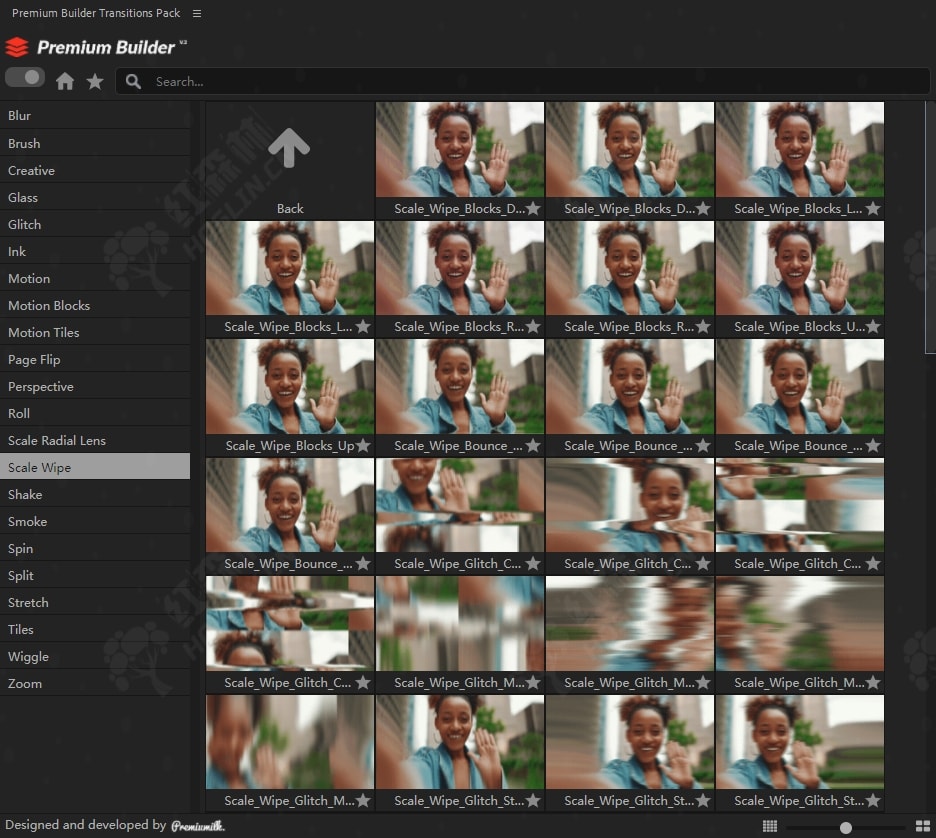Click the large-grid thumbnail view icon
The width and height of the screenshot is (936, 838).
[x=923, y=826]
